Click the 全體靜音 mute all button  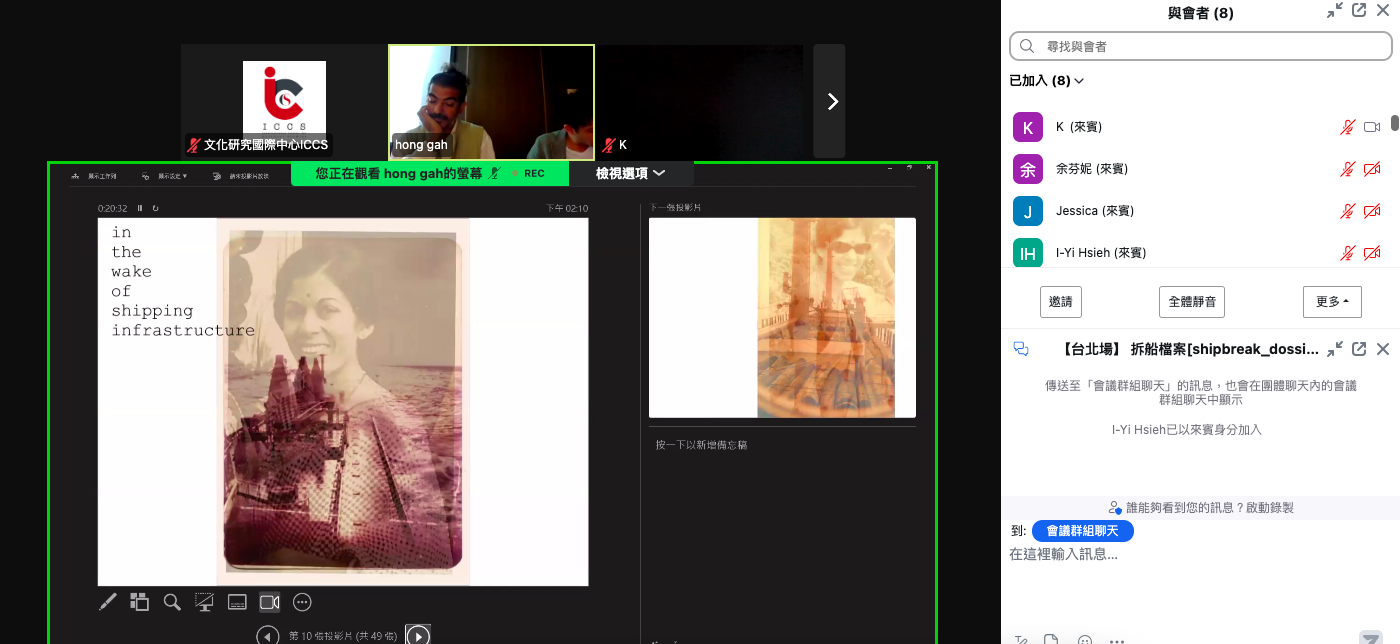pyautogui.click(x=1191, y=301)
